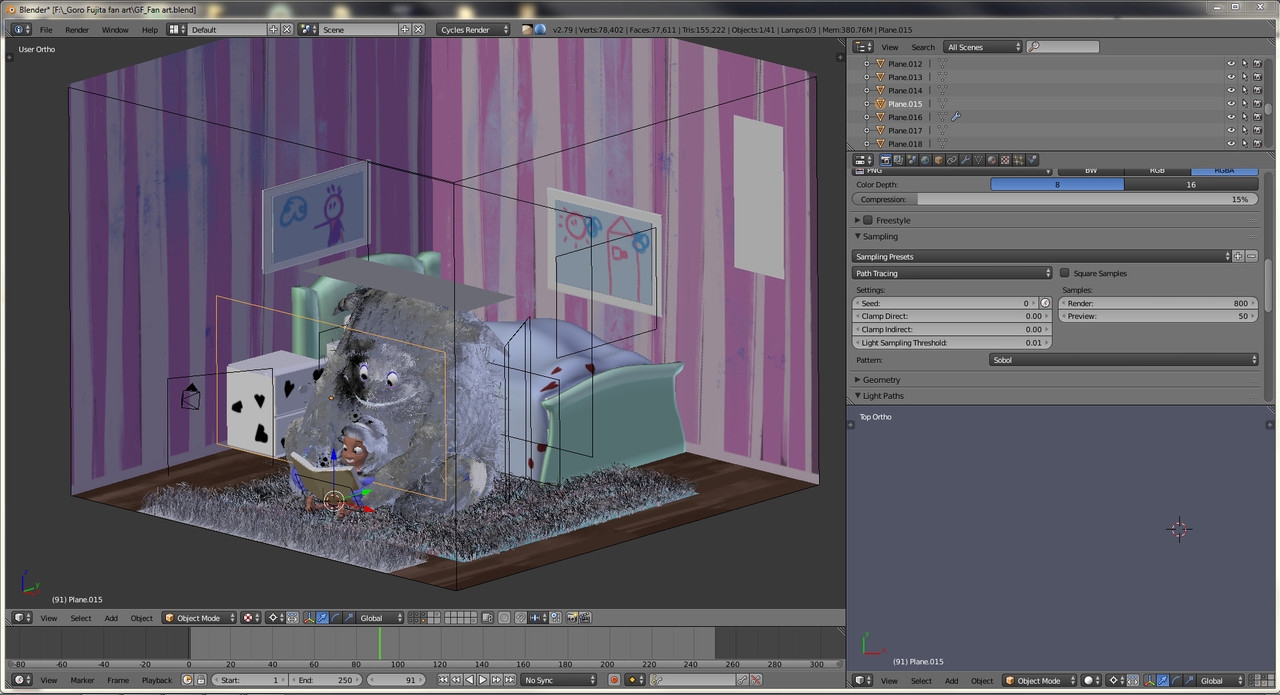This screenshot has width=1280, height=695.
Task: Open the No Sync dropdown in timeline
Action: [558, 680]
